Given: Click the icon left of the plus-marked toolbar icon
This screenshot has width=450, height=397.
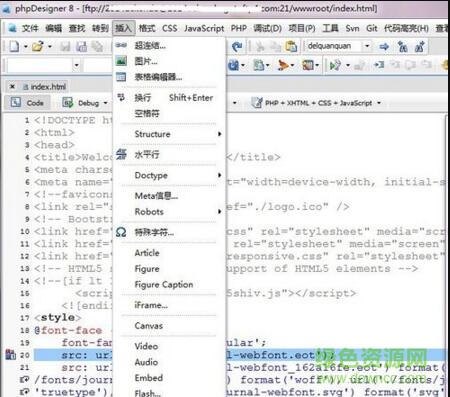Looking at the screenshot, I should [x=403, y=47].
